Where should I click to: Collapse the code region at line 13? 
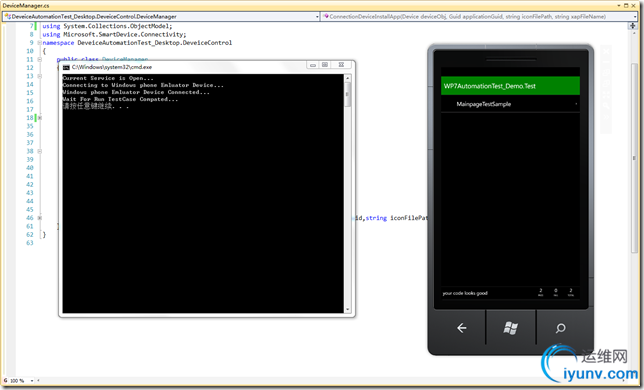point(39,76)
